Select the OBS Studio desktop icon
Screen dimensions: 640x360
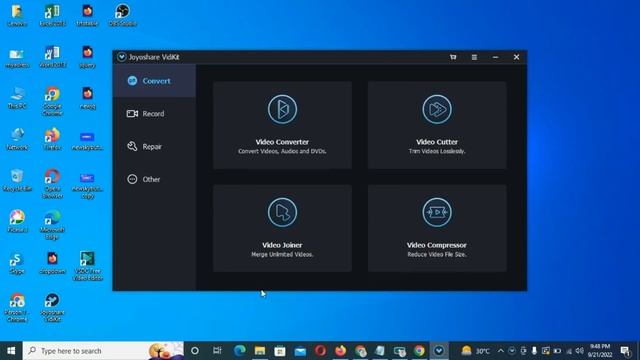[x=122, y=16]
